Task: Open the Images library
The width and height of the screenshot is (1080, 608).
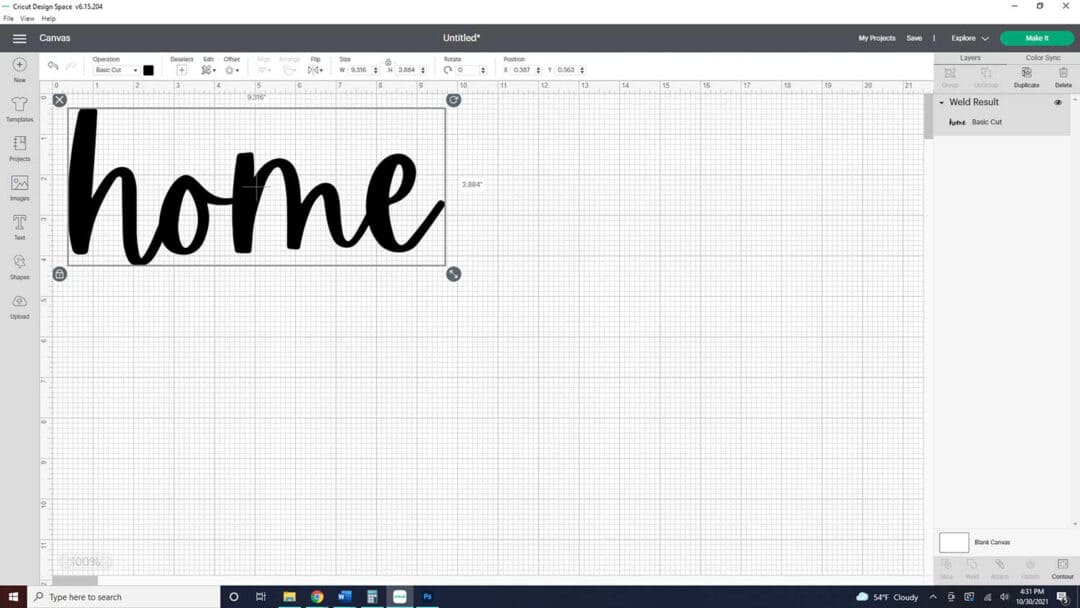Action: [19, 186]
